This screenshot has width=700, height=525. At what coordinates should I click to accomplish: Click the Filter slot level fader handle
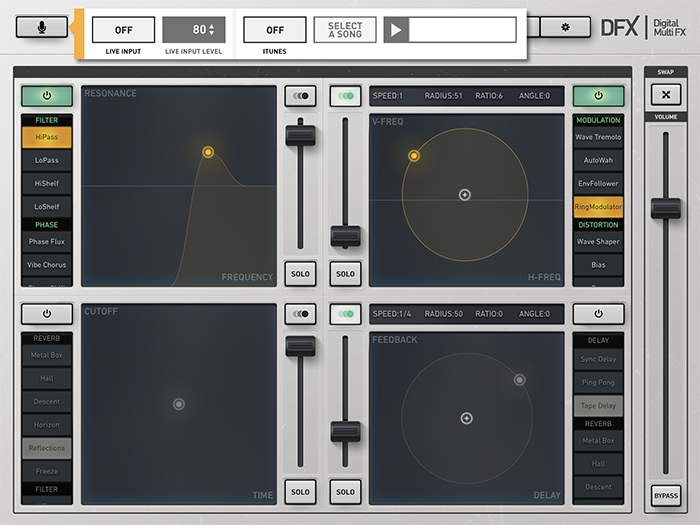pos(300,136)
